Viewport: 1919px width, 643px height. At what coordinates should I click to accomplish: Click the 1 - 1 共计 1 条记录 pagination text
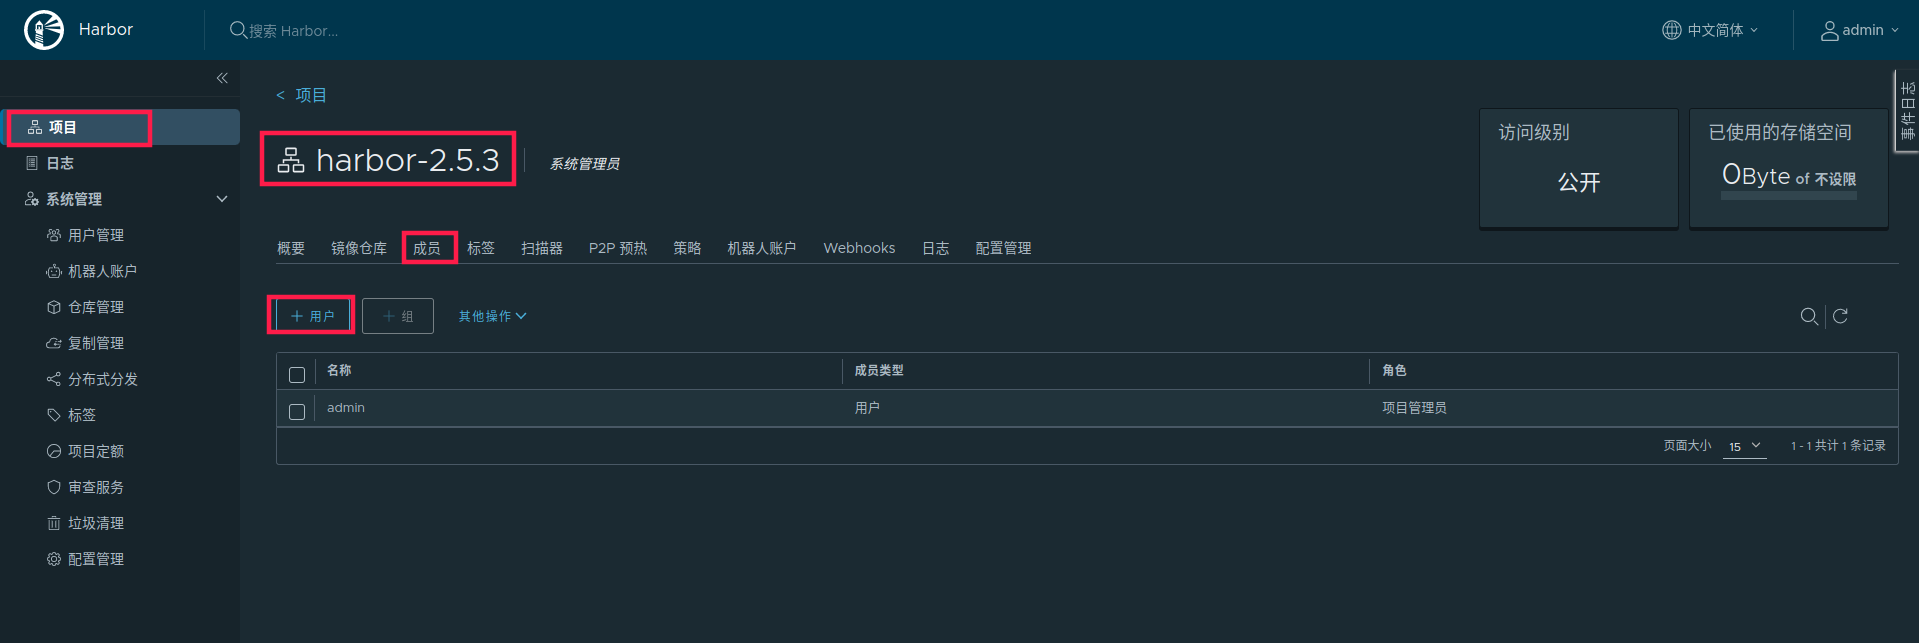tap(1838, 446)
